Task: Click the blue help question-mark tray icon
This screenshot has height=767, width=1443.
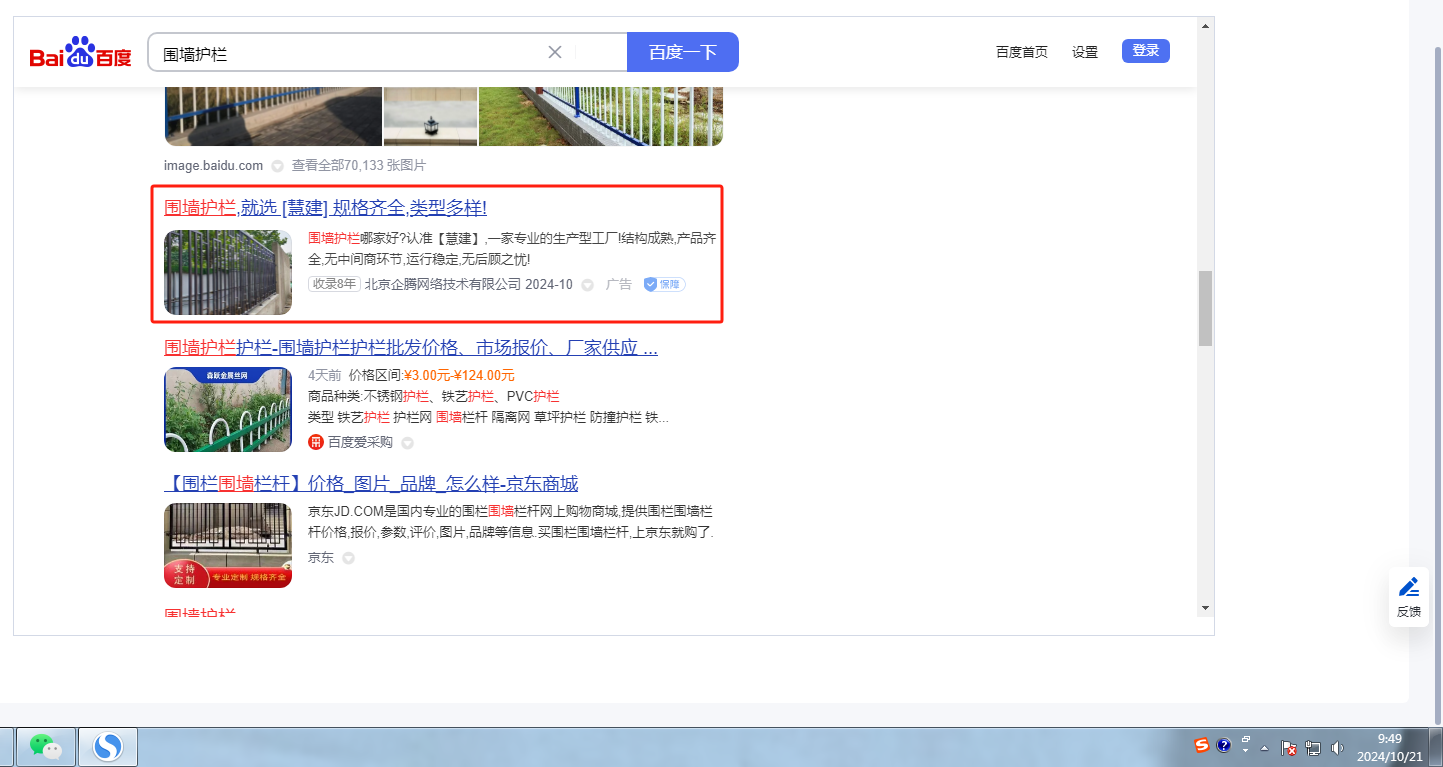Action: 1222,745
